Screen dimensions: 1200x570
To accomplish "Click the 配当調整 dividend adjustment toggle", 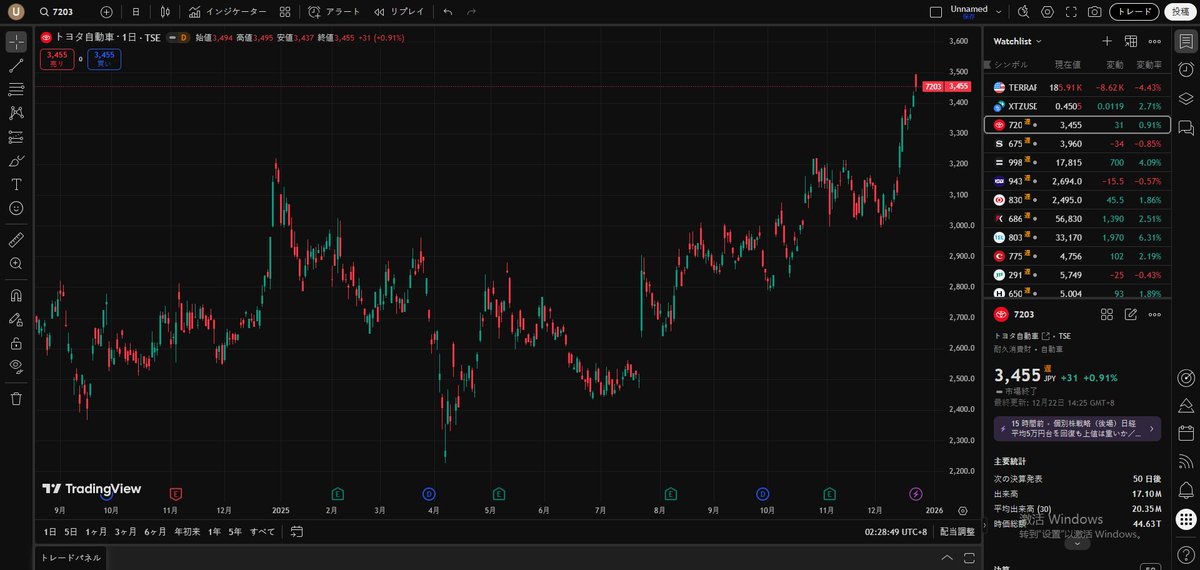I will [x=957, y=532].
